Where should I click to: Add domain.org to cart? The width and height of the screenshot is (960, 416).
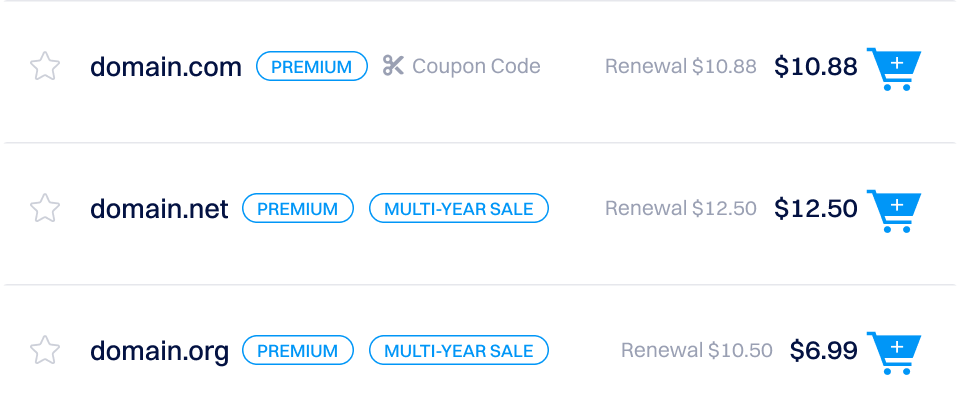tap(893, 351)
